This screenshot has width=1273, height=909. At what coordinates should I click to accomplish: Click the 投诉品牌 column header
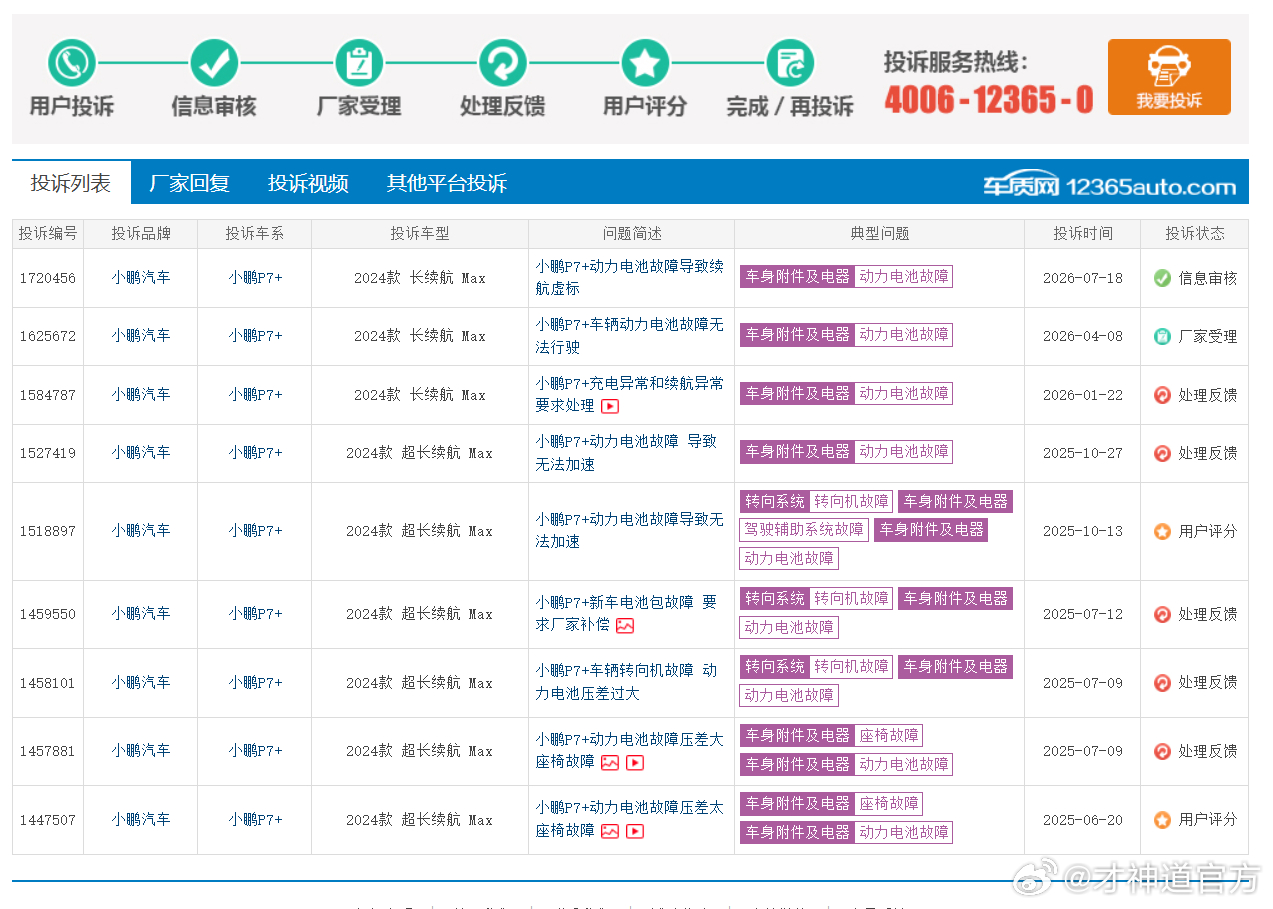click(140, 234)
